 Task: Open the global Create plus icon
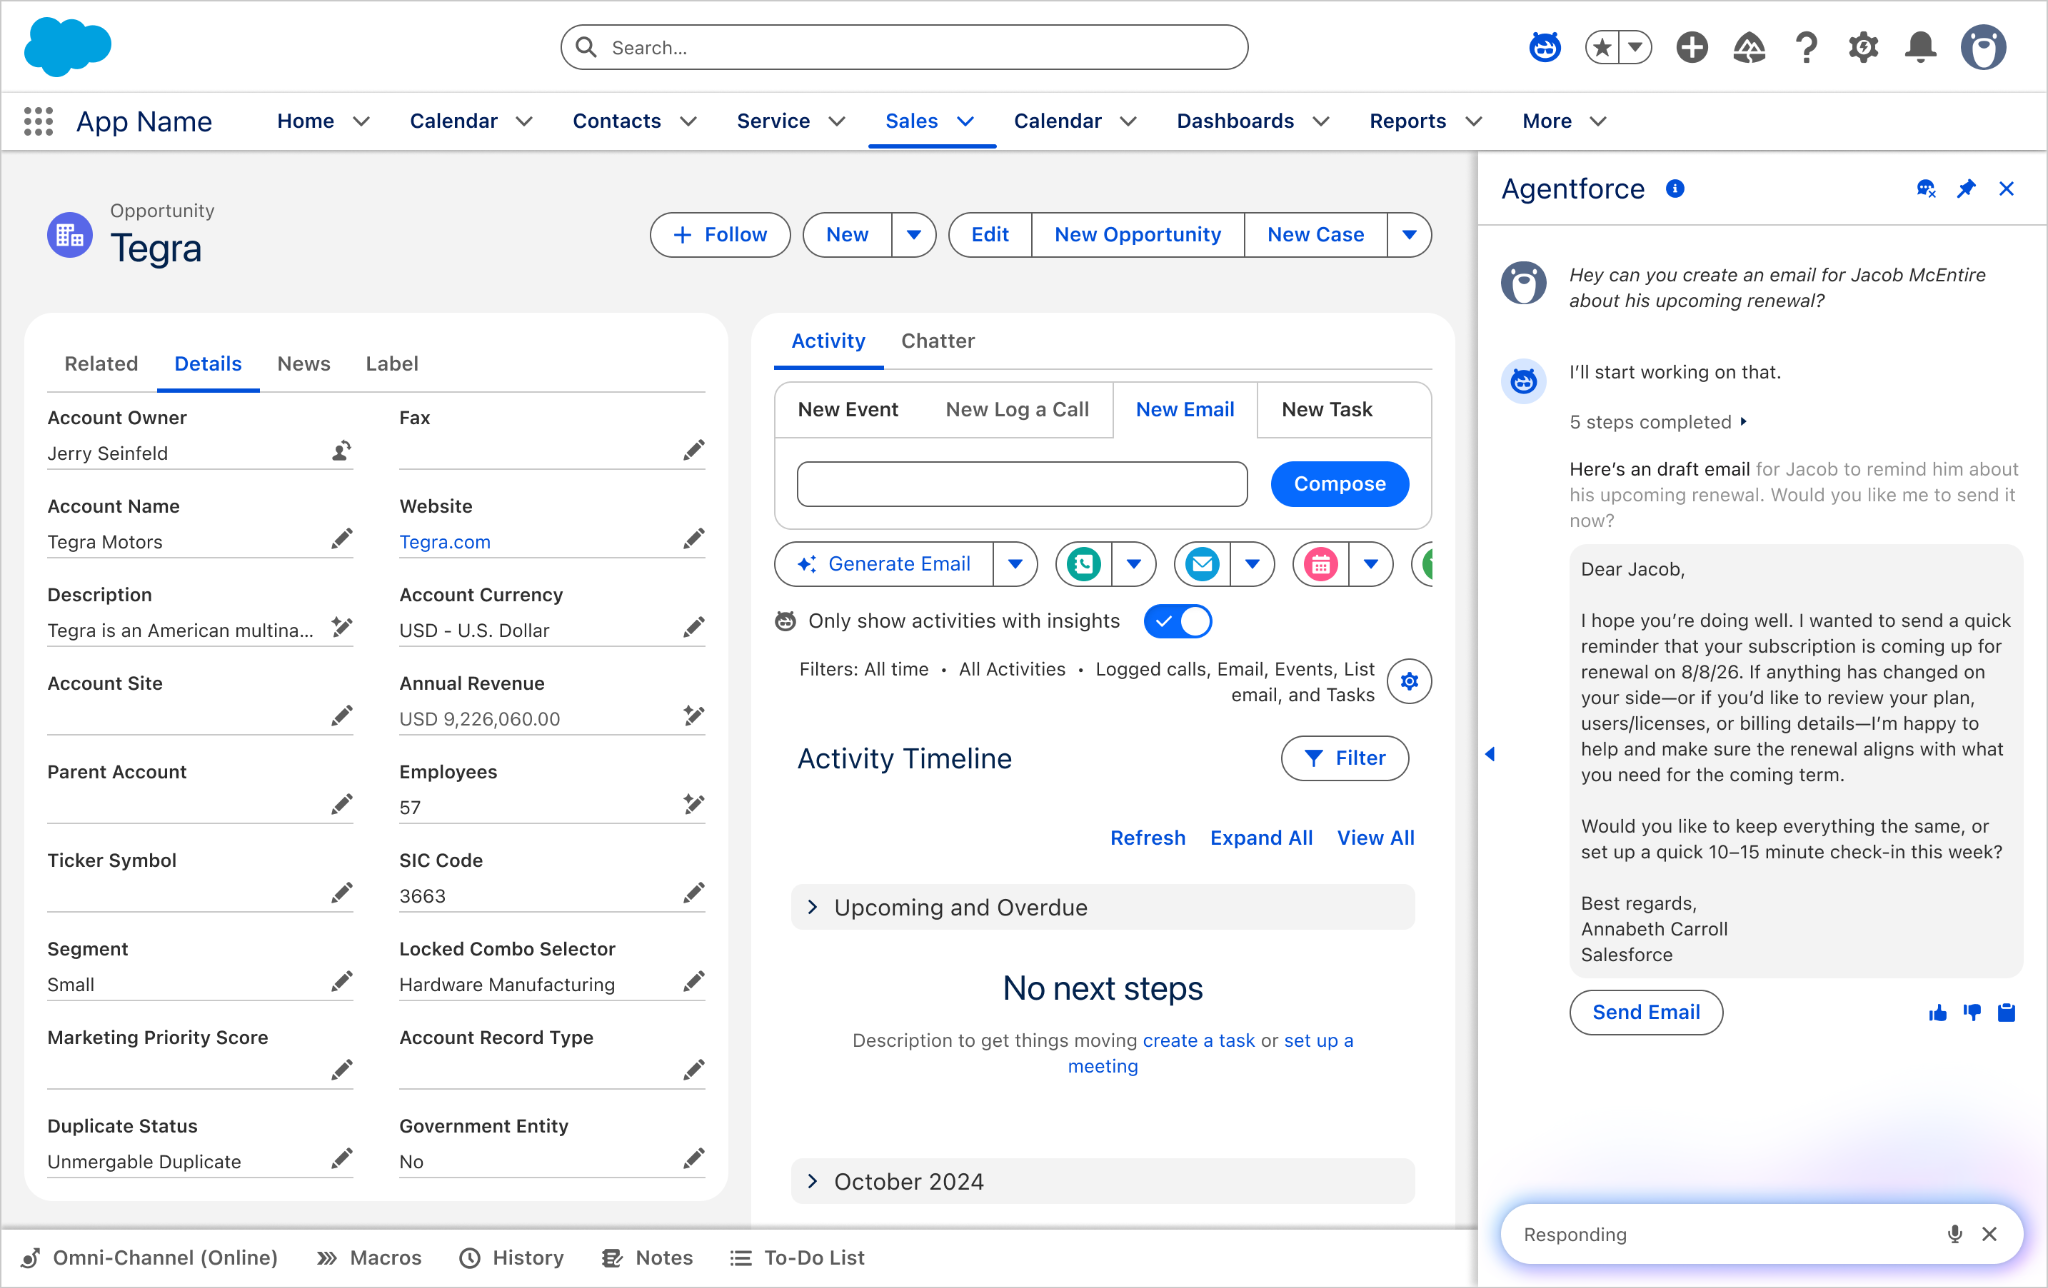pyautogui.click(x=1692, y=47)
